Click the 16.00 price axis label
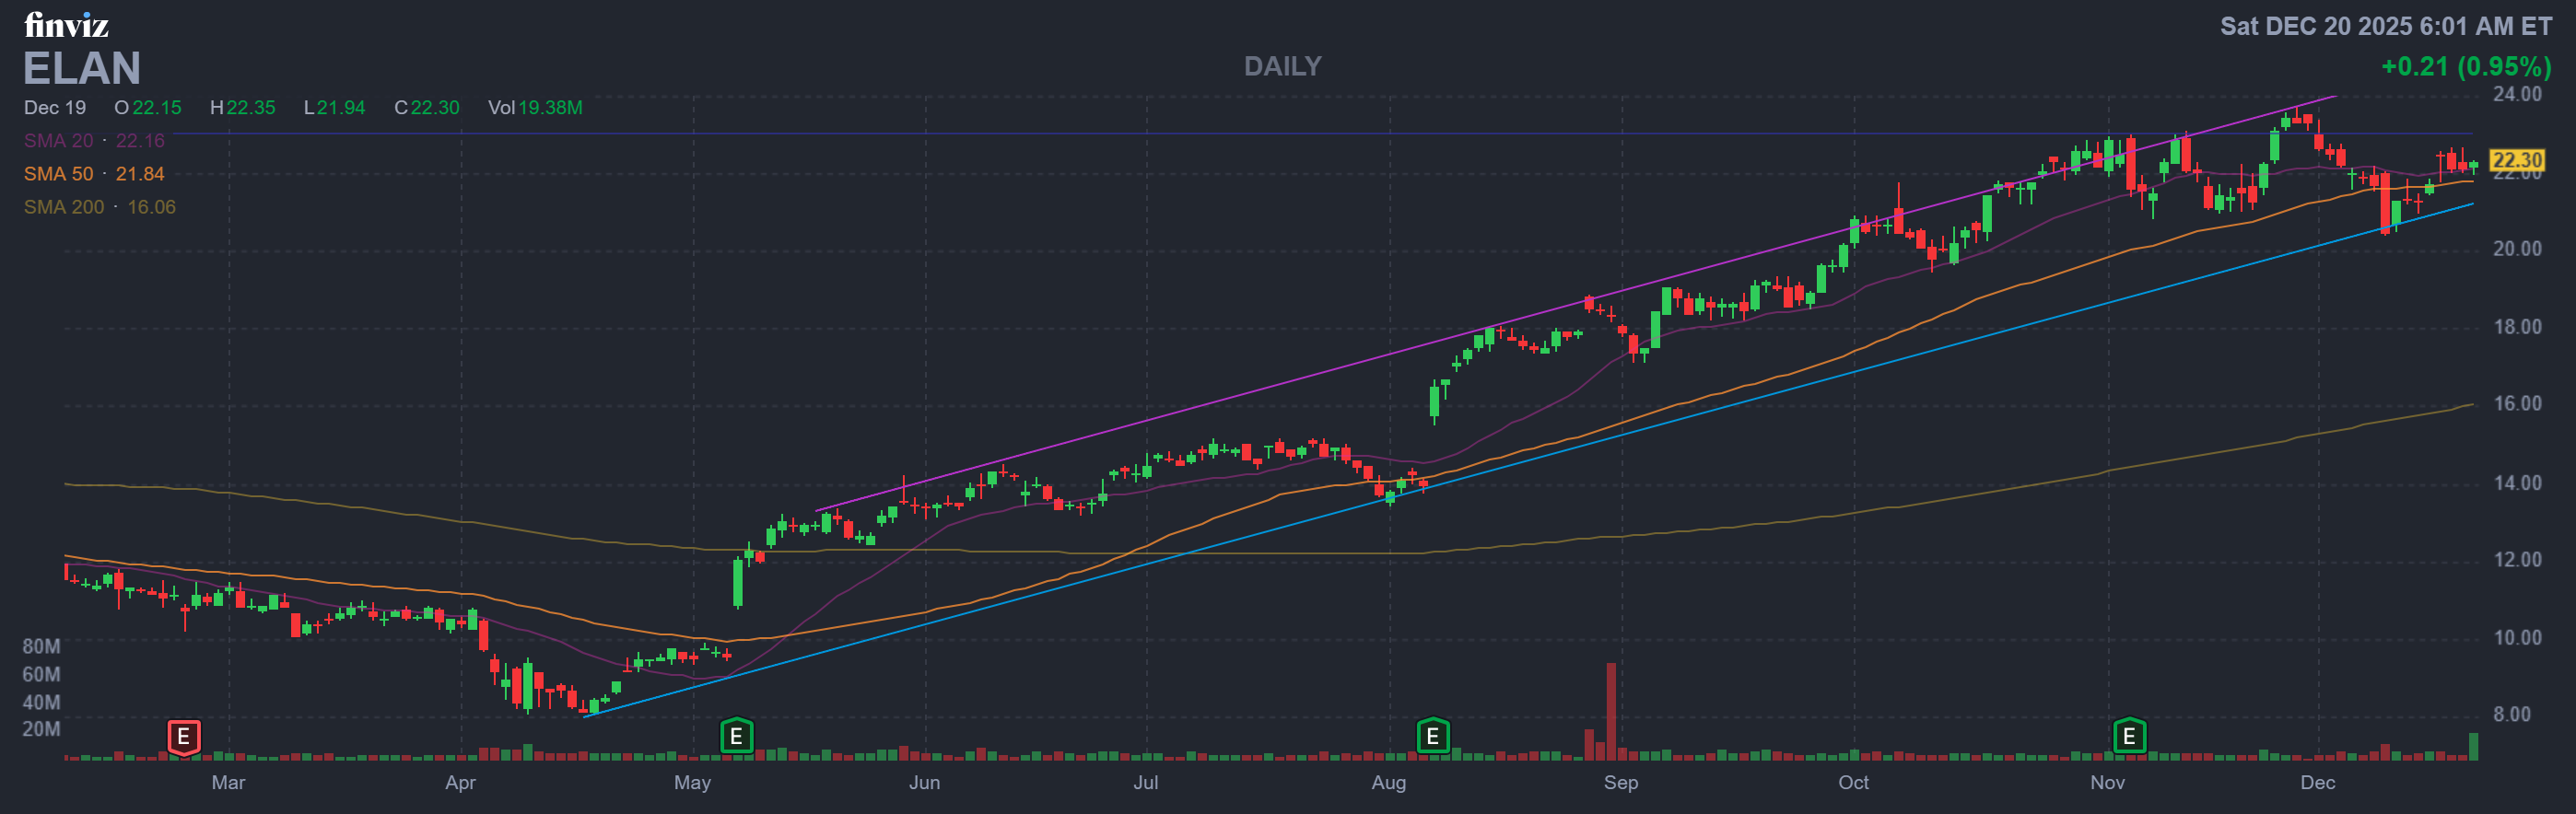This screenshot has height=814, width=2576. 2516,404
